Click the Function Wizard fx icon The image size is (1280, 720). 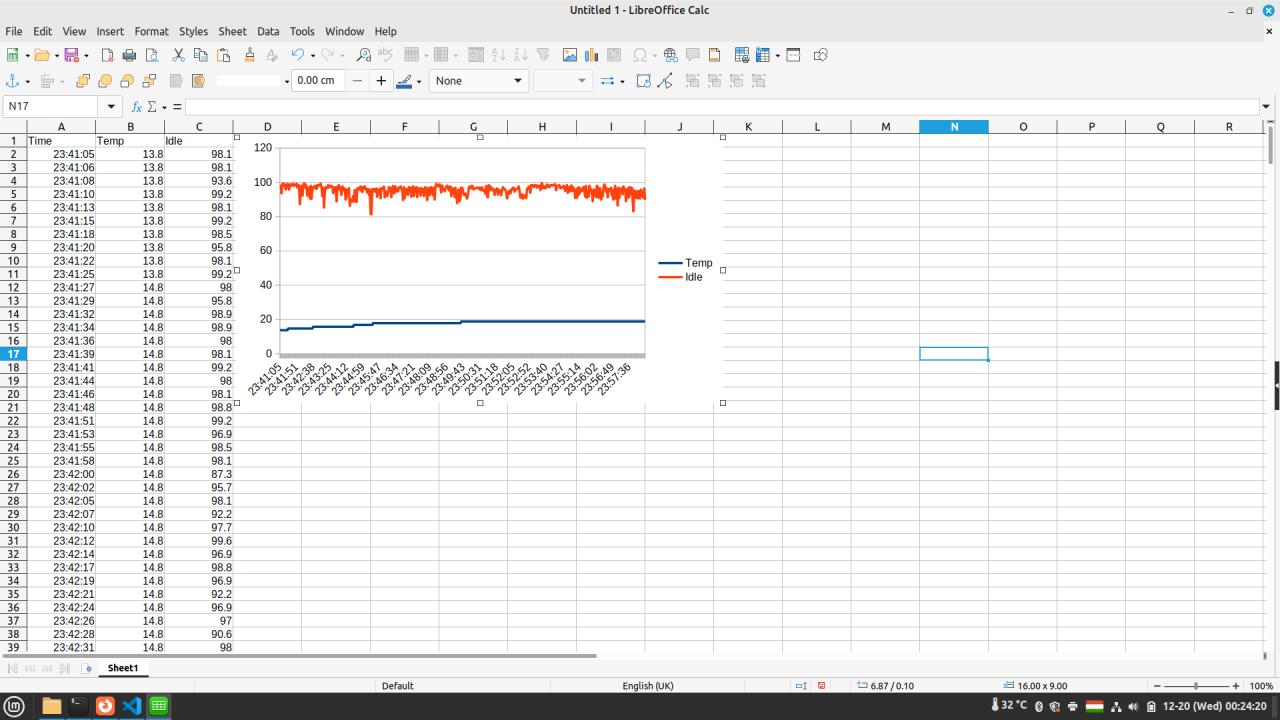[x=137, y=106]
